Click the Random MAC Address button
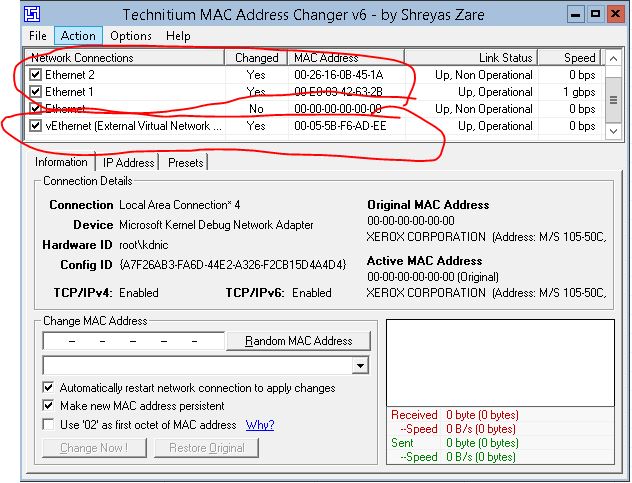 [x=298, y=341]
